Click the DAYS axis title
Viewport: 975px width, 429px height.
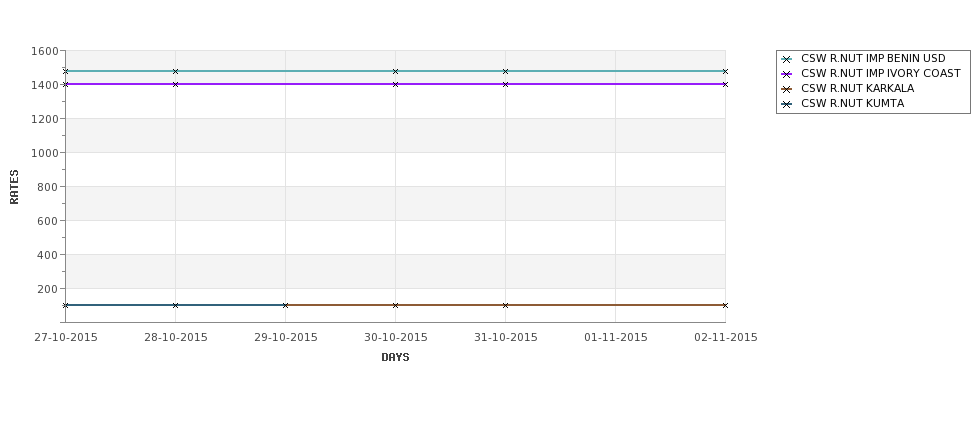point(395,357)
